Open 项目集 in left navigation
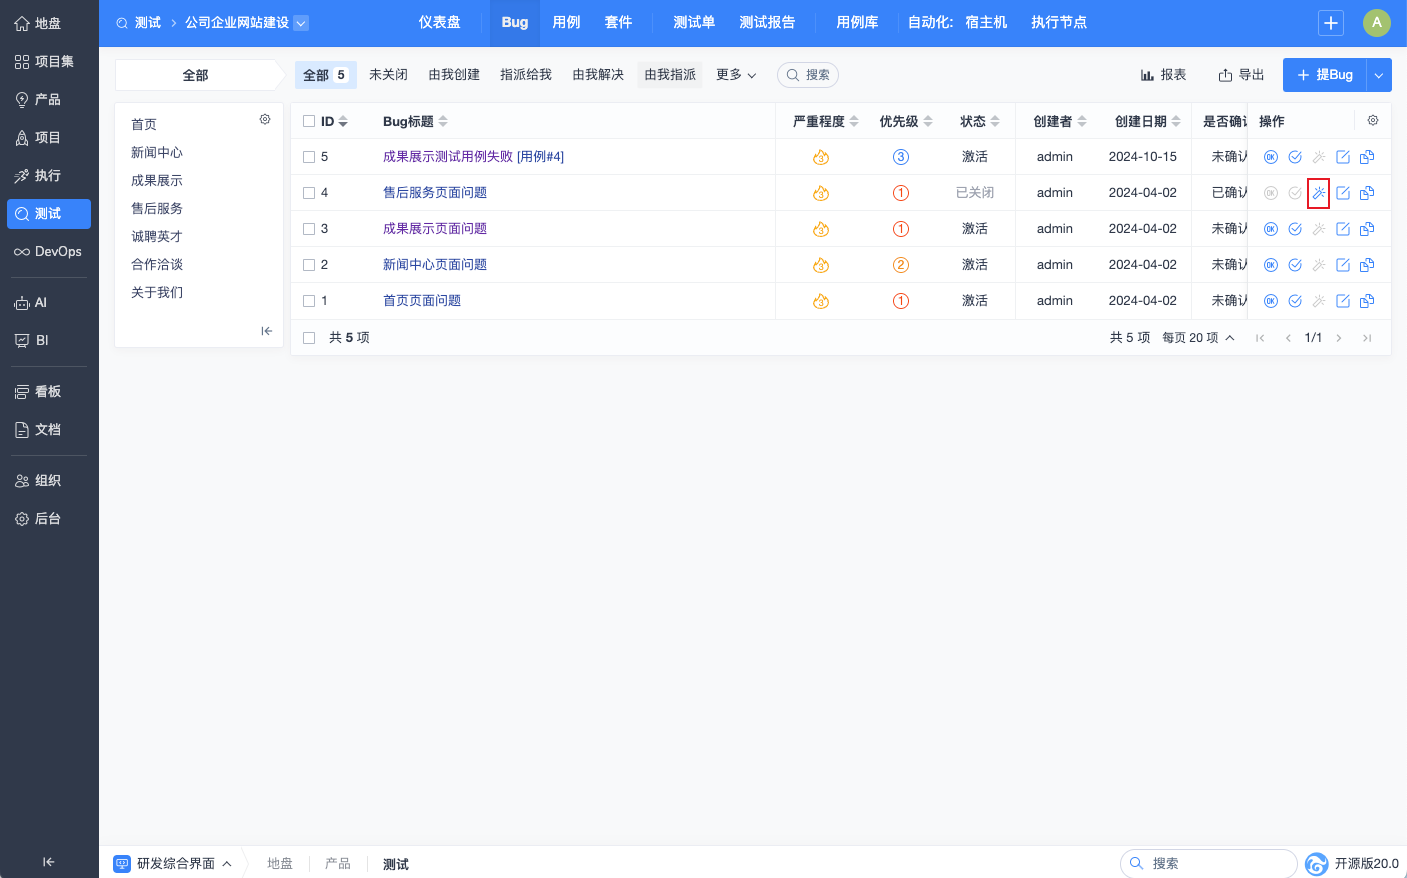Screen dimensions: 1407x878 tap(49, 61)
